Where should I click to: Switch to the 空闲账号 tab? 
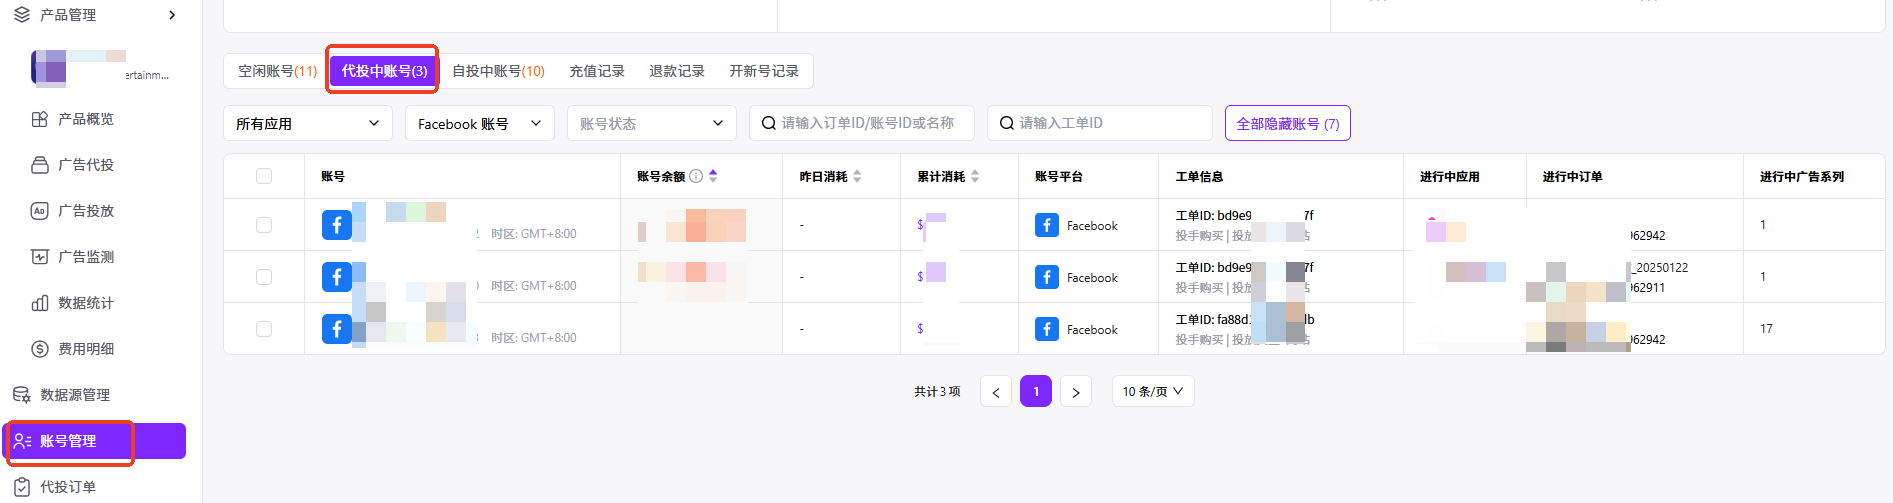click(x=277, y=71)
